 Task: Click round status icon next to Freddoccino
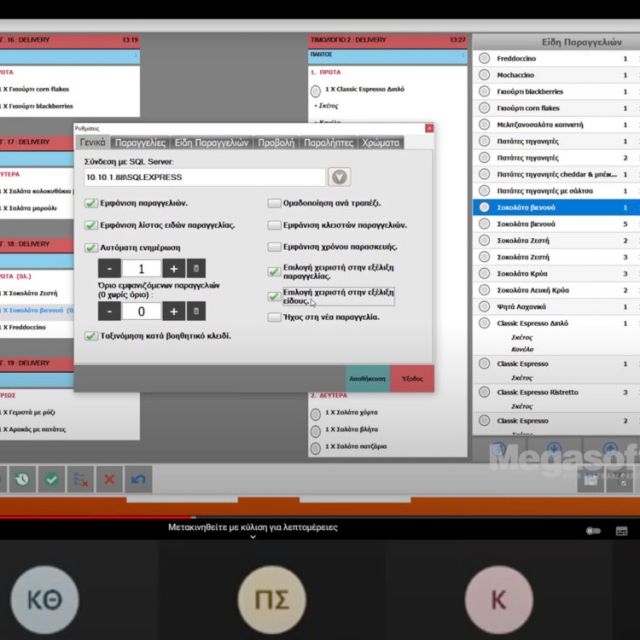coord(484,59)
